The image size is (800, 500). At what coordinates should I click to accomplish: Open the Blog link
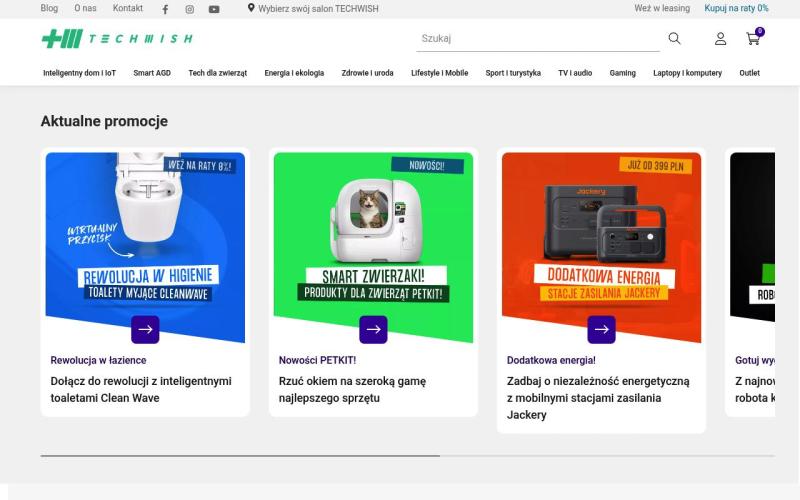tap(49, 8)
